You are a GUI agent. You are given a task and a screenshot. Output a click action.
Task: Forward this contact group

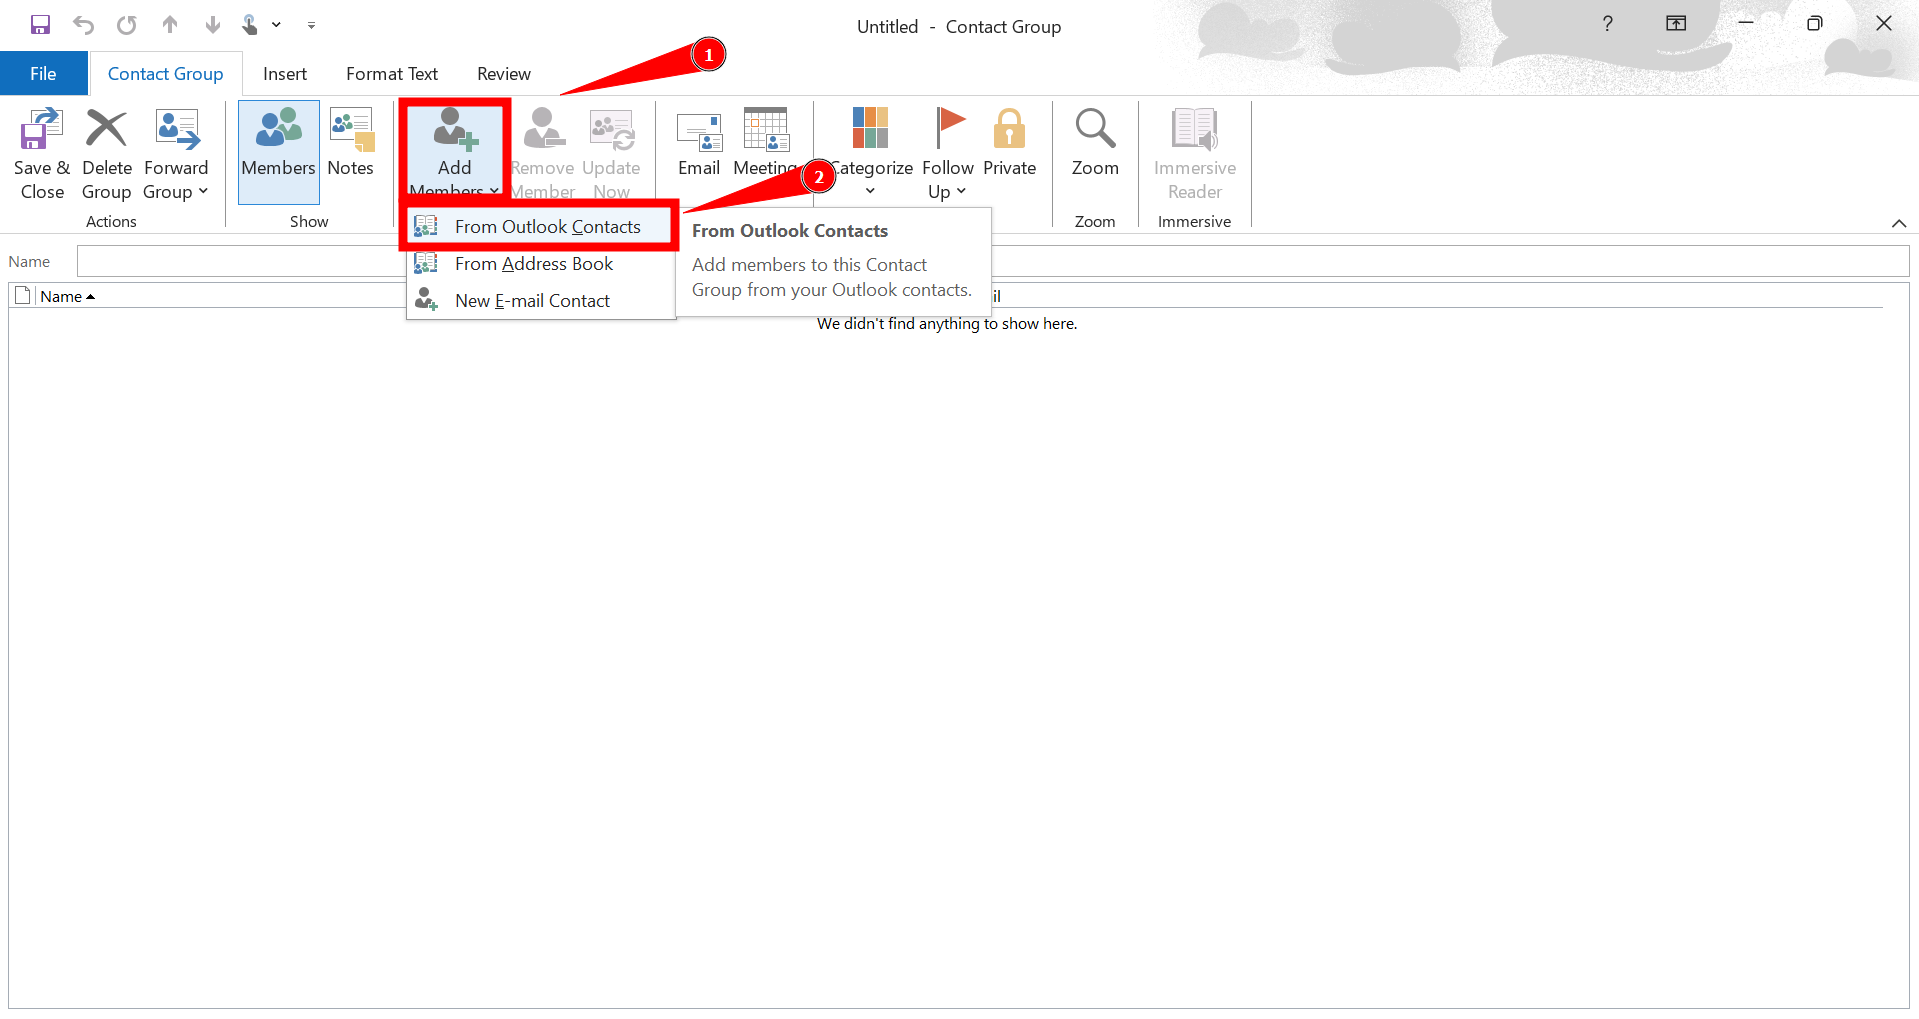[x=176, y=150]
